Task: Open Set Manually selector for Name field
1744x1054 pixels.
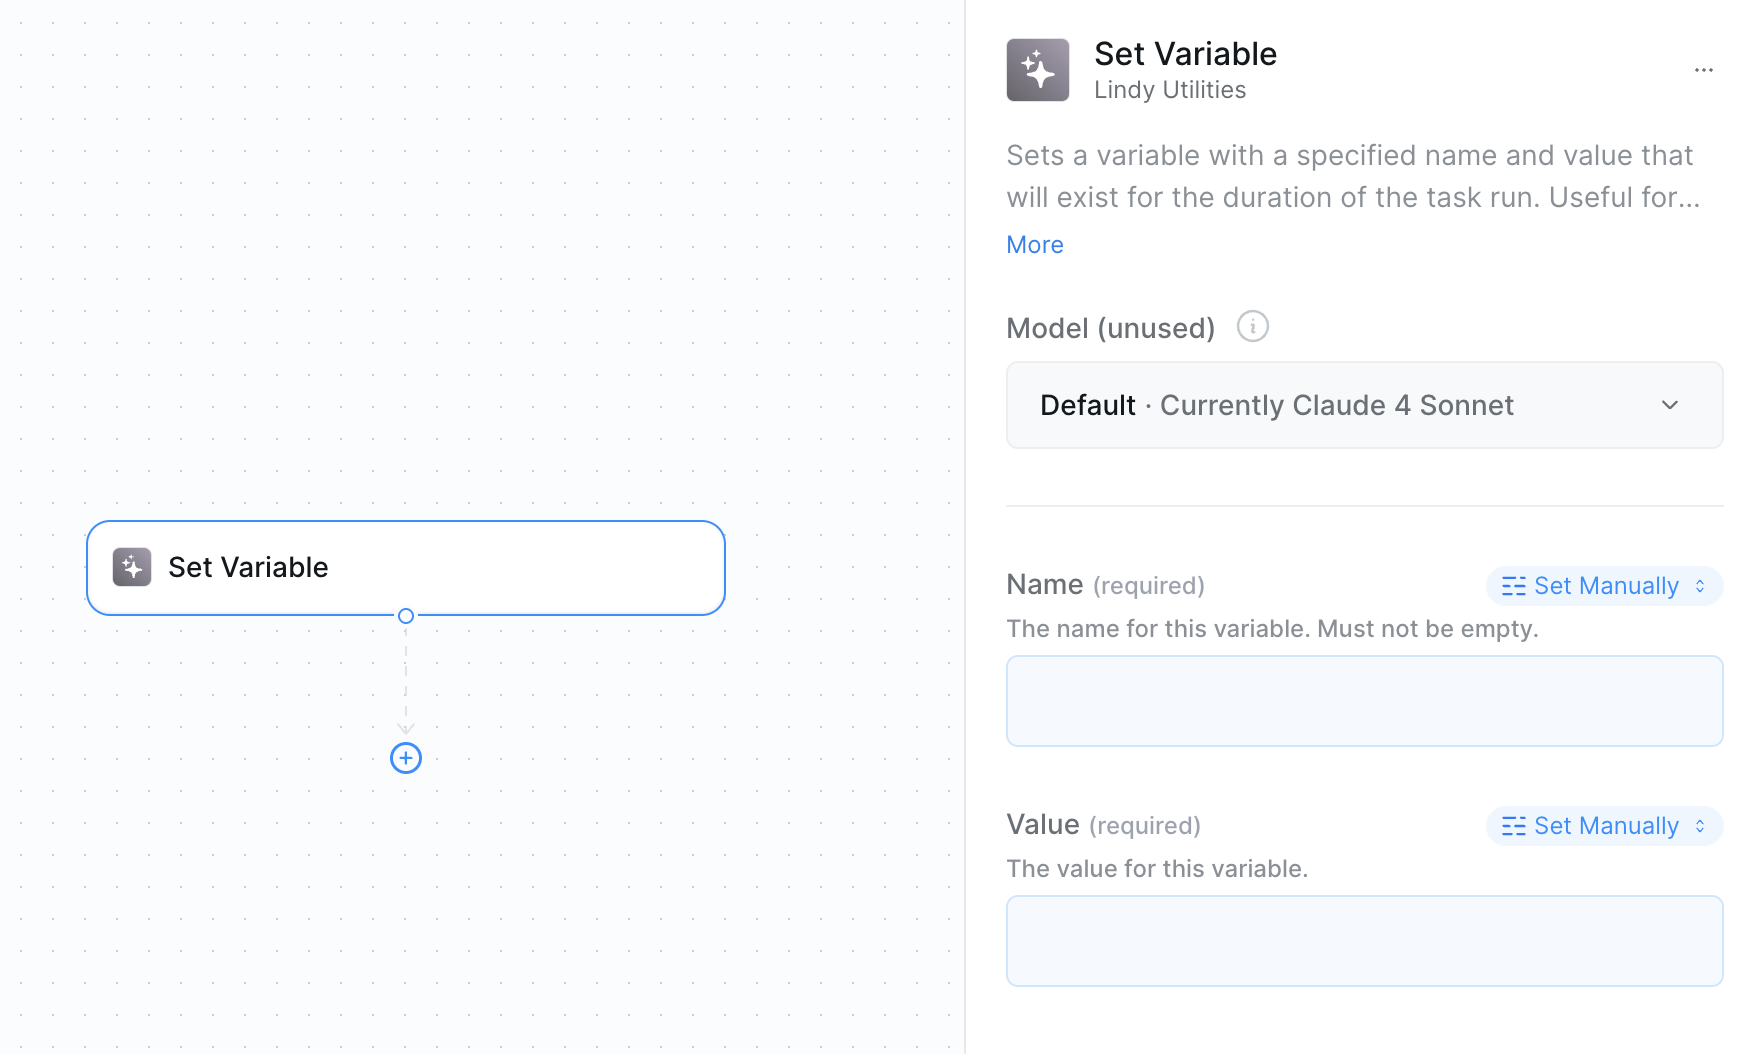Action: pyautogui.click(x=1604, y=586)
